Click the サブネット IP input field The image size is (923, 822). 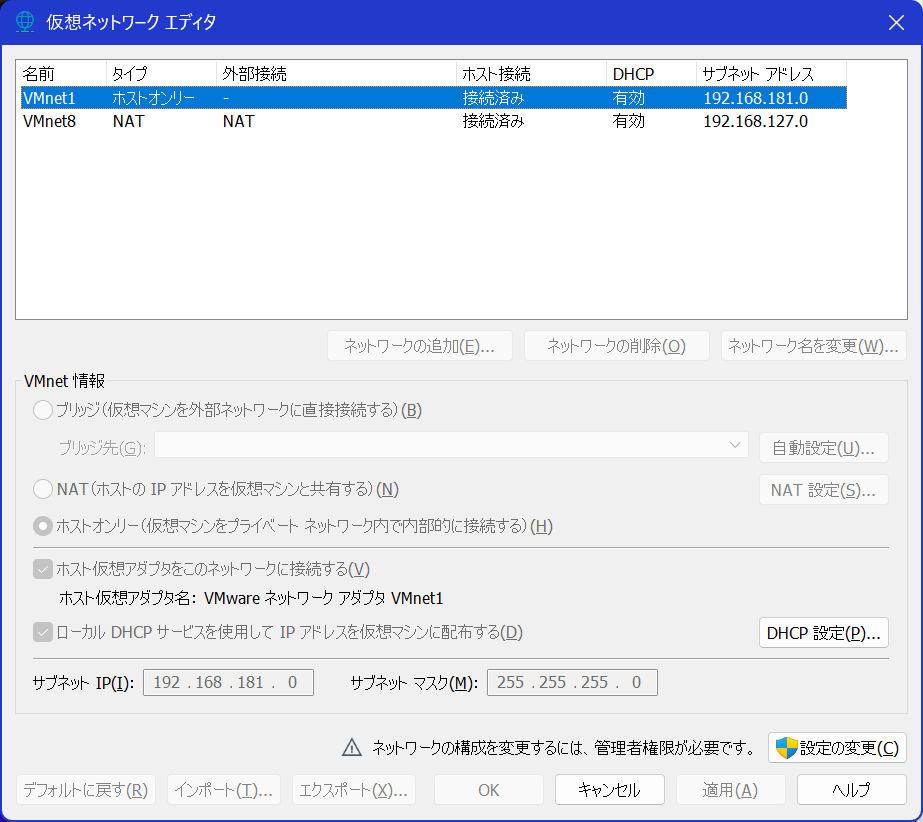point(228,683)
